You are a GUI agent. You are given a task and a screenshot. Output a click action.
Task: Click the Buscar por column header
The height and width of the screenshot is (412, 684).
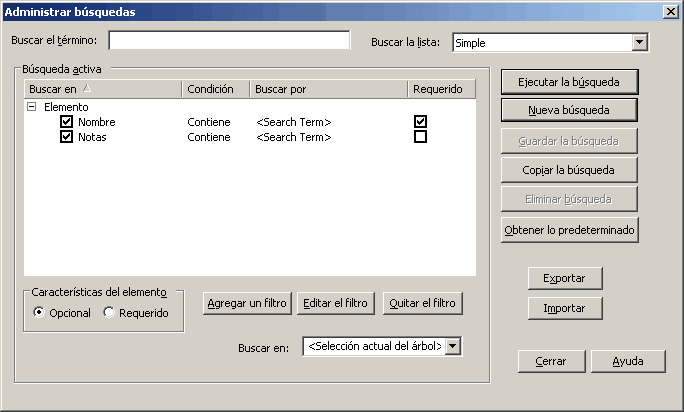pyautogui.click(x=329, y=89)
